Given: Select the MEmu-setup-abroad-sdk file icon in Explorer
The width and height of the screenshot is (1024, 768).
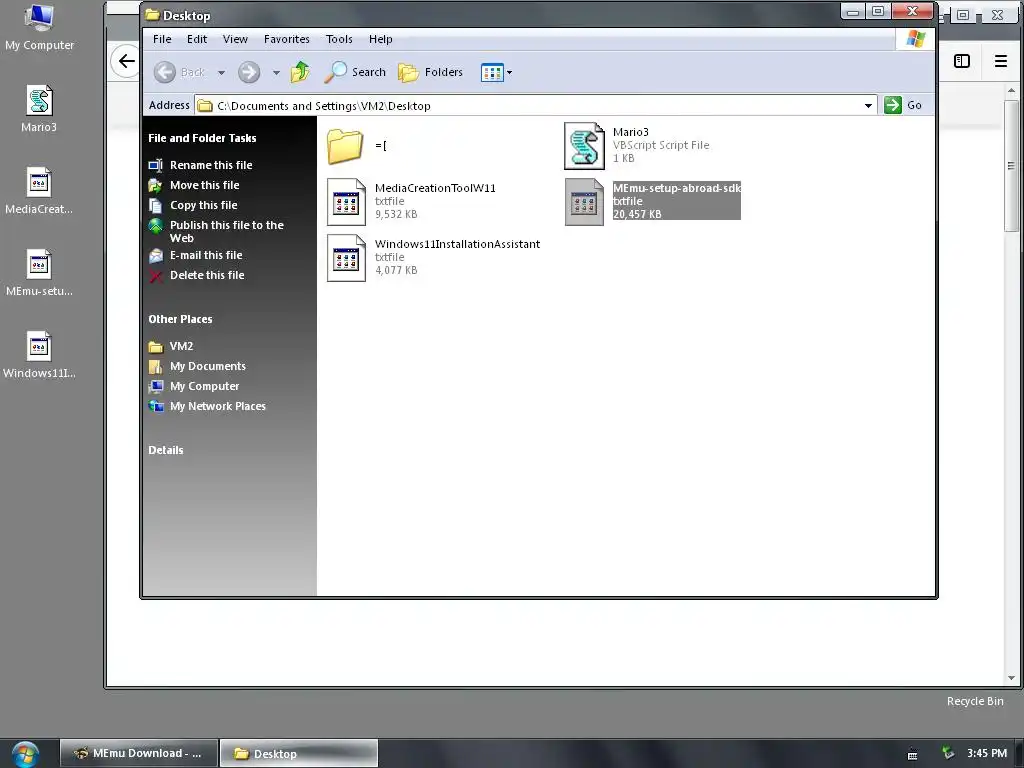Looking at the screenshot, I should pyautogui.click(x=584, y=202).
